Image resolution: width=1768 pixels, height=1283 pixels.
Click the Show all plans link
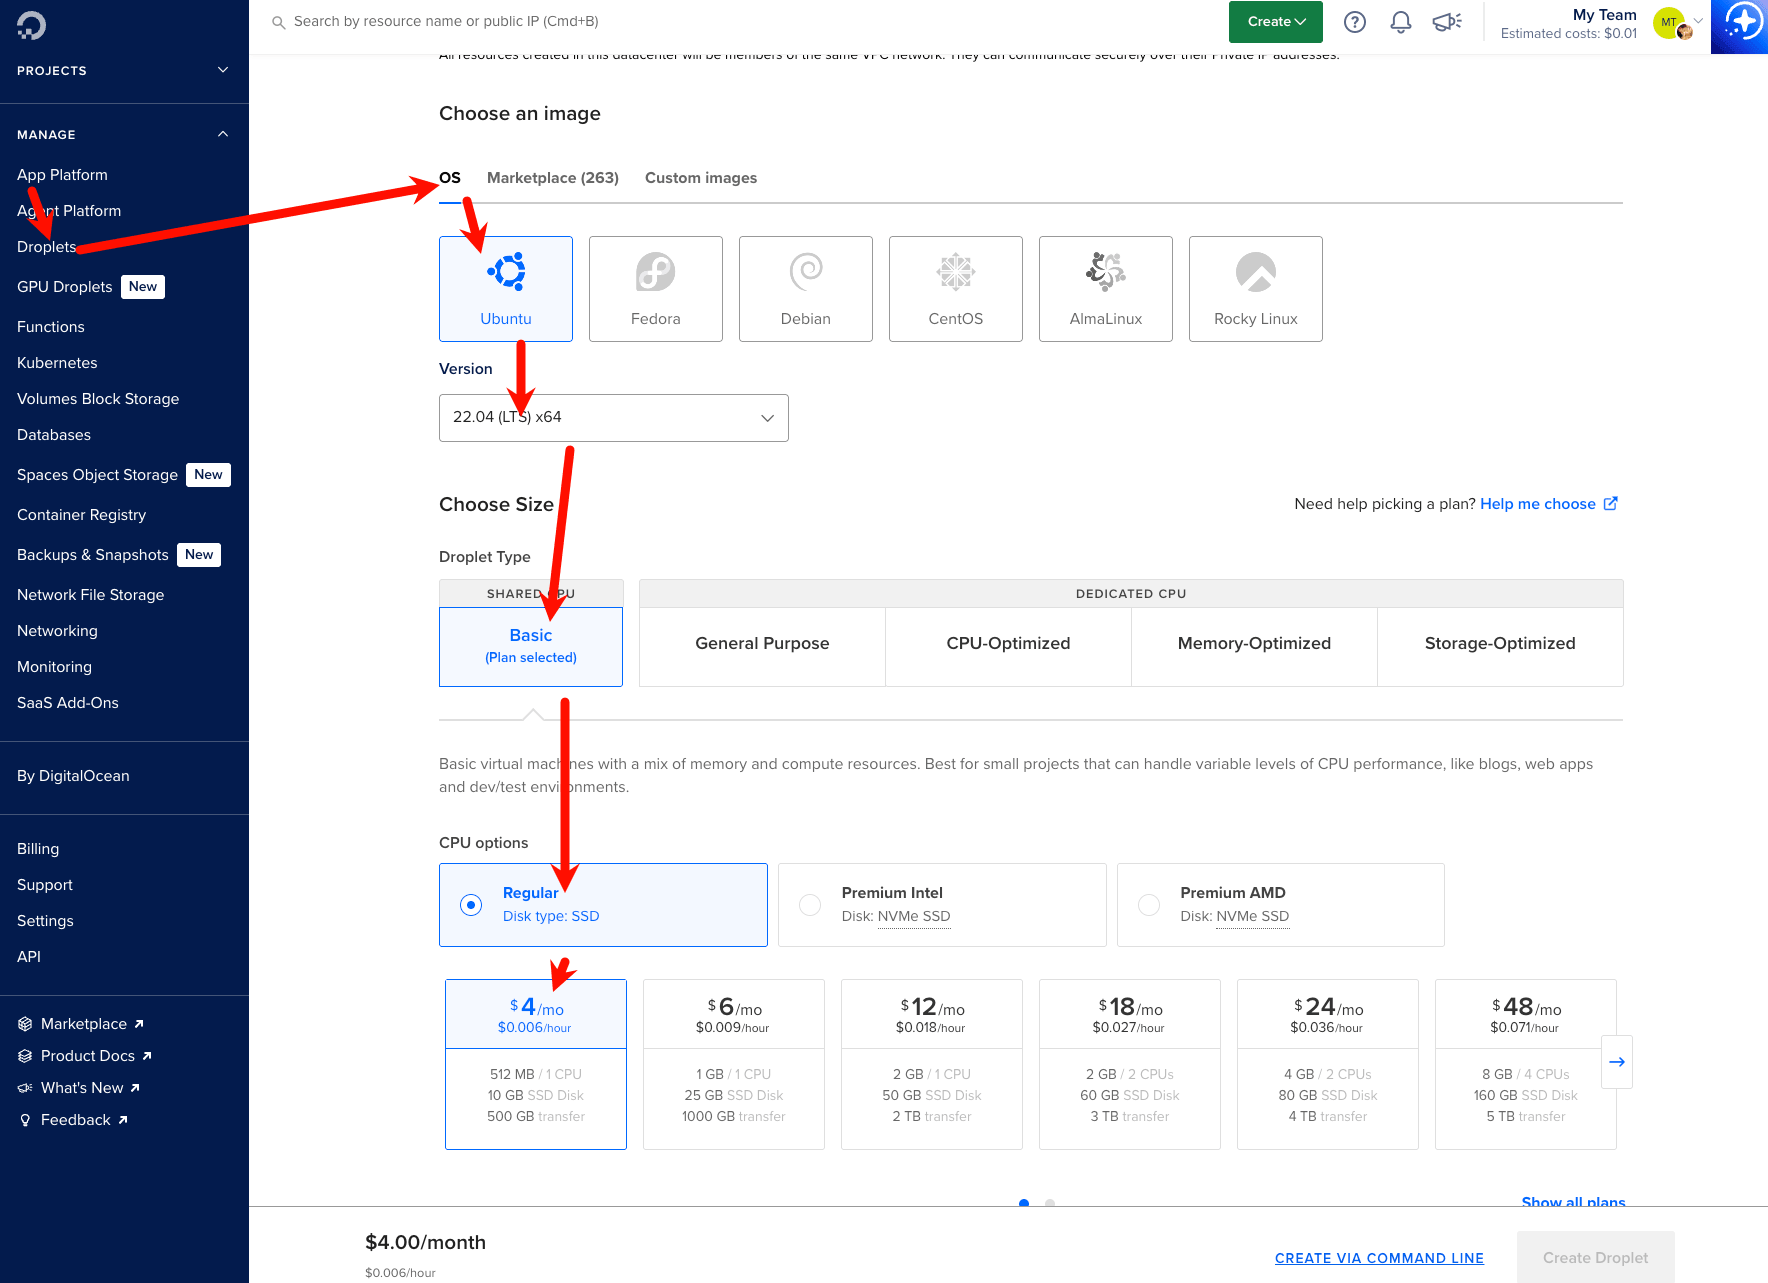tap(1573, 1201)
